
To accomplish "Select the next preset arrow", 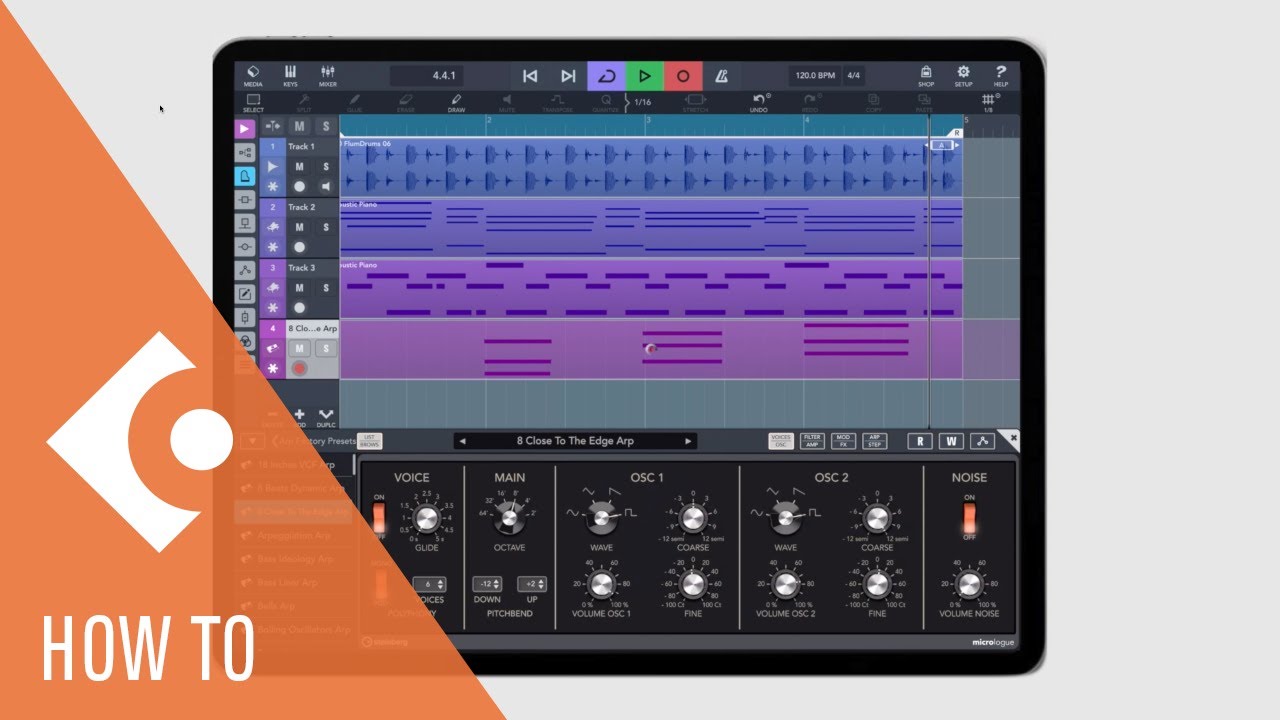I will click(688, 441).
